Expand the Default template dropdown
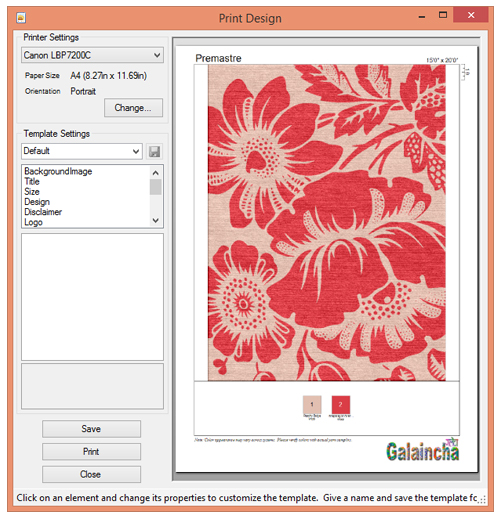 (82, 151)
